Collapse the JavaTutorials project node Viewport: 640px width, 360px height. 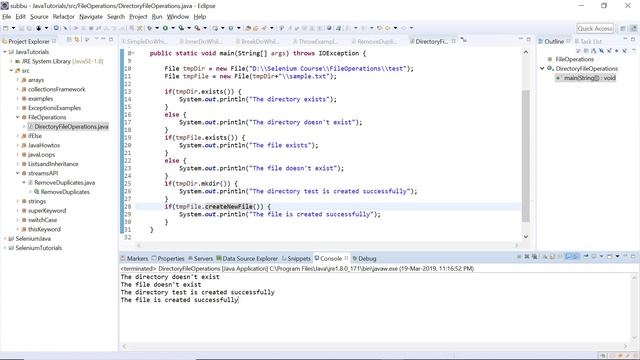coord(5,52)
